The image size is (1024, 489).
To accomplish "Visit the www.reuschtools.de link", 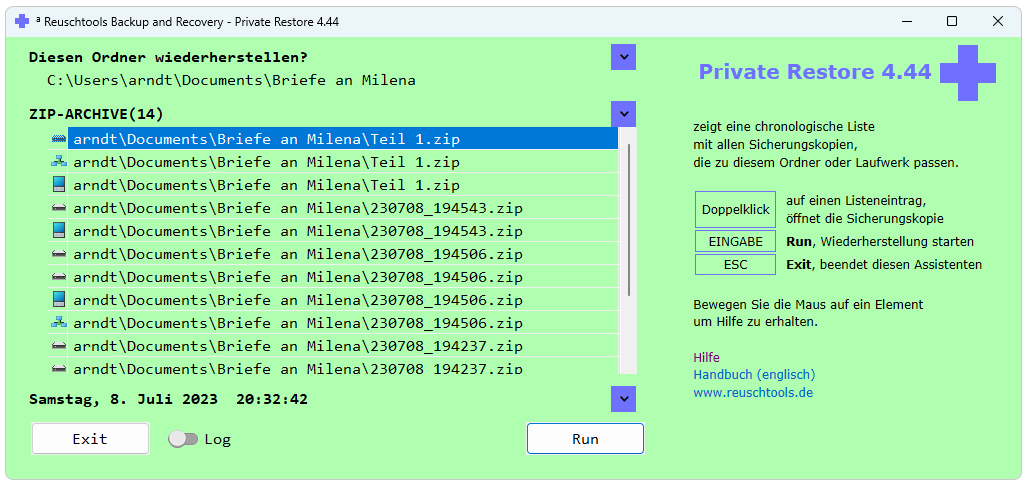I will click(x=753, y=392).
